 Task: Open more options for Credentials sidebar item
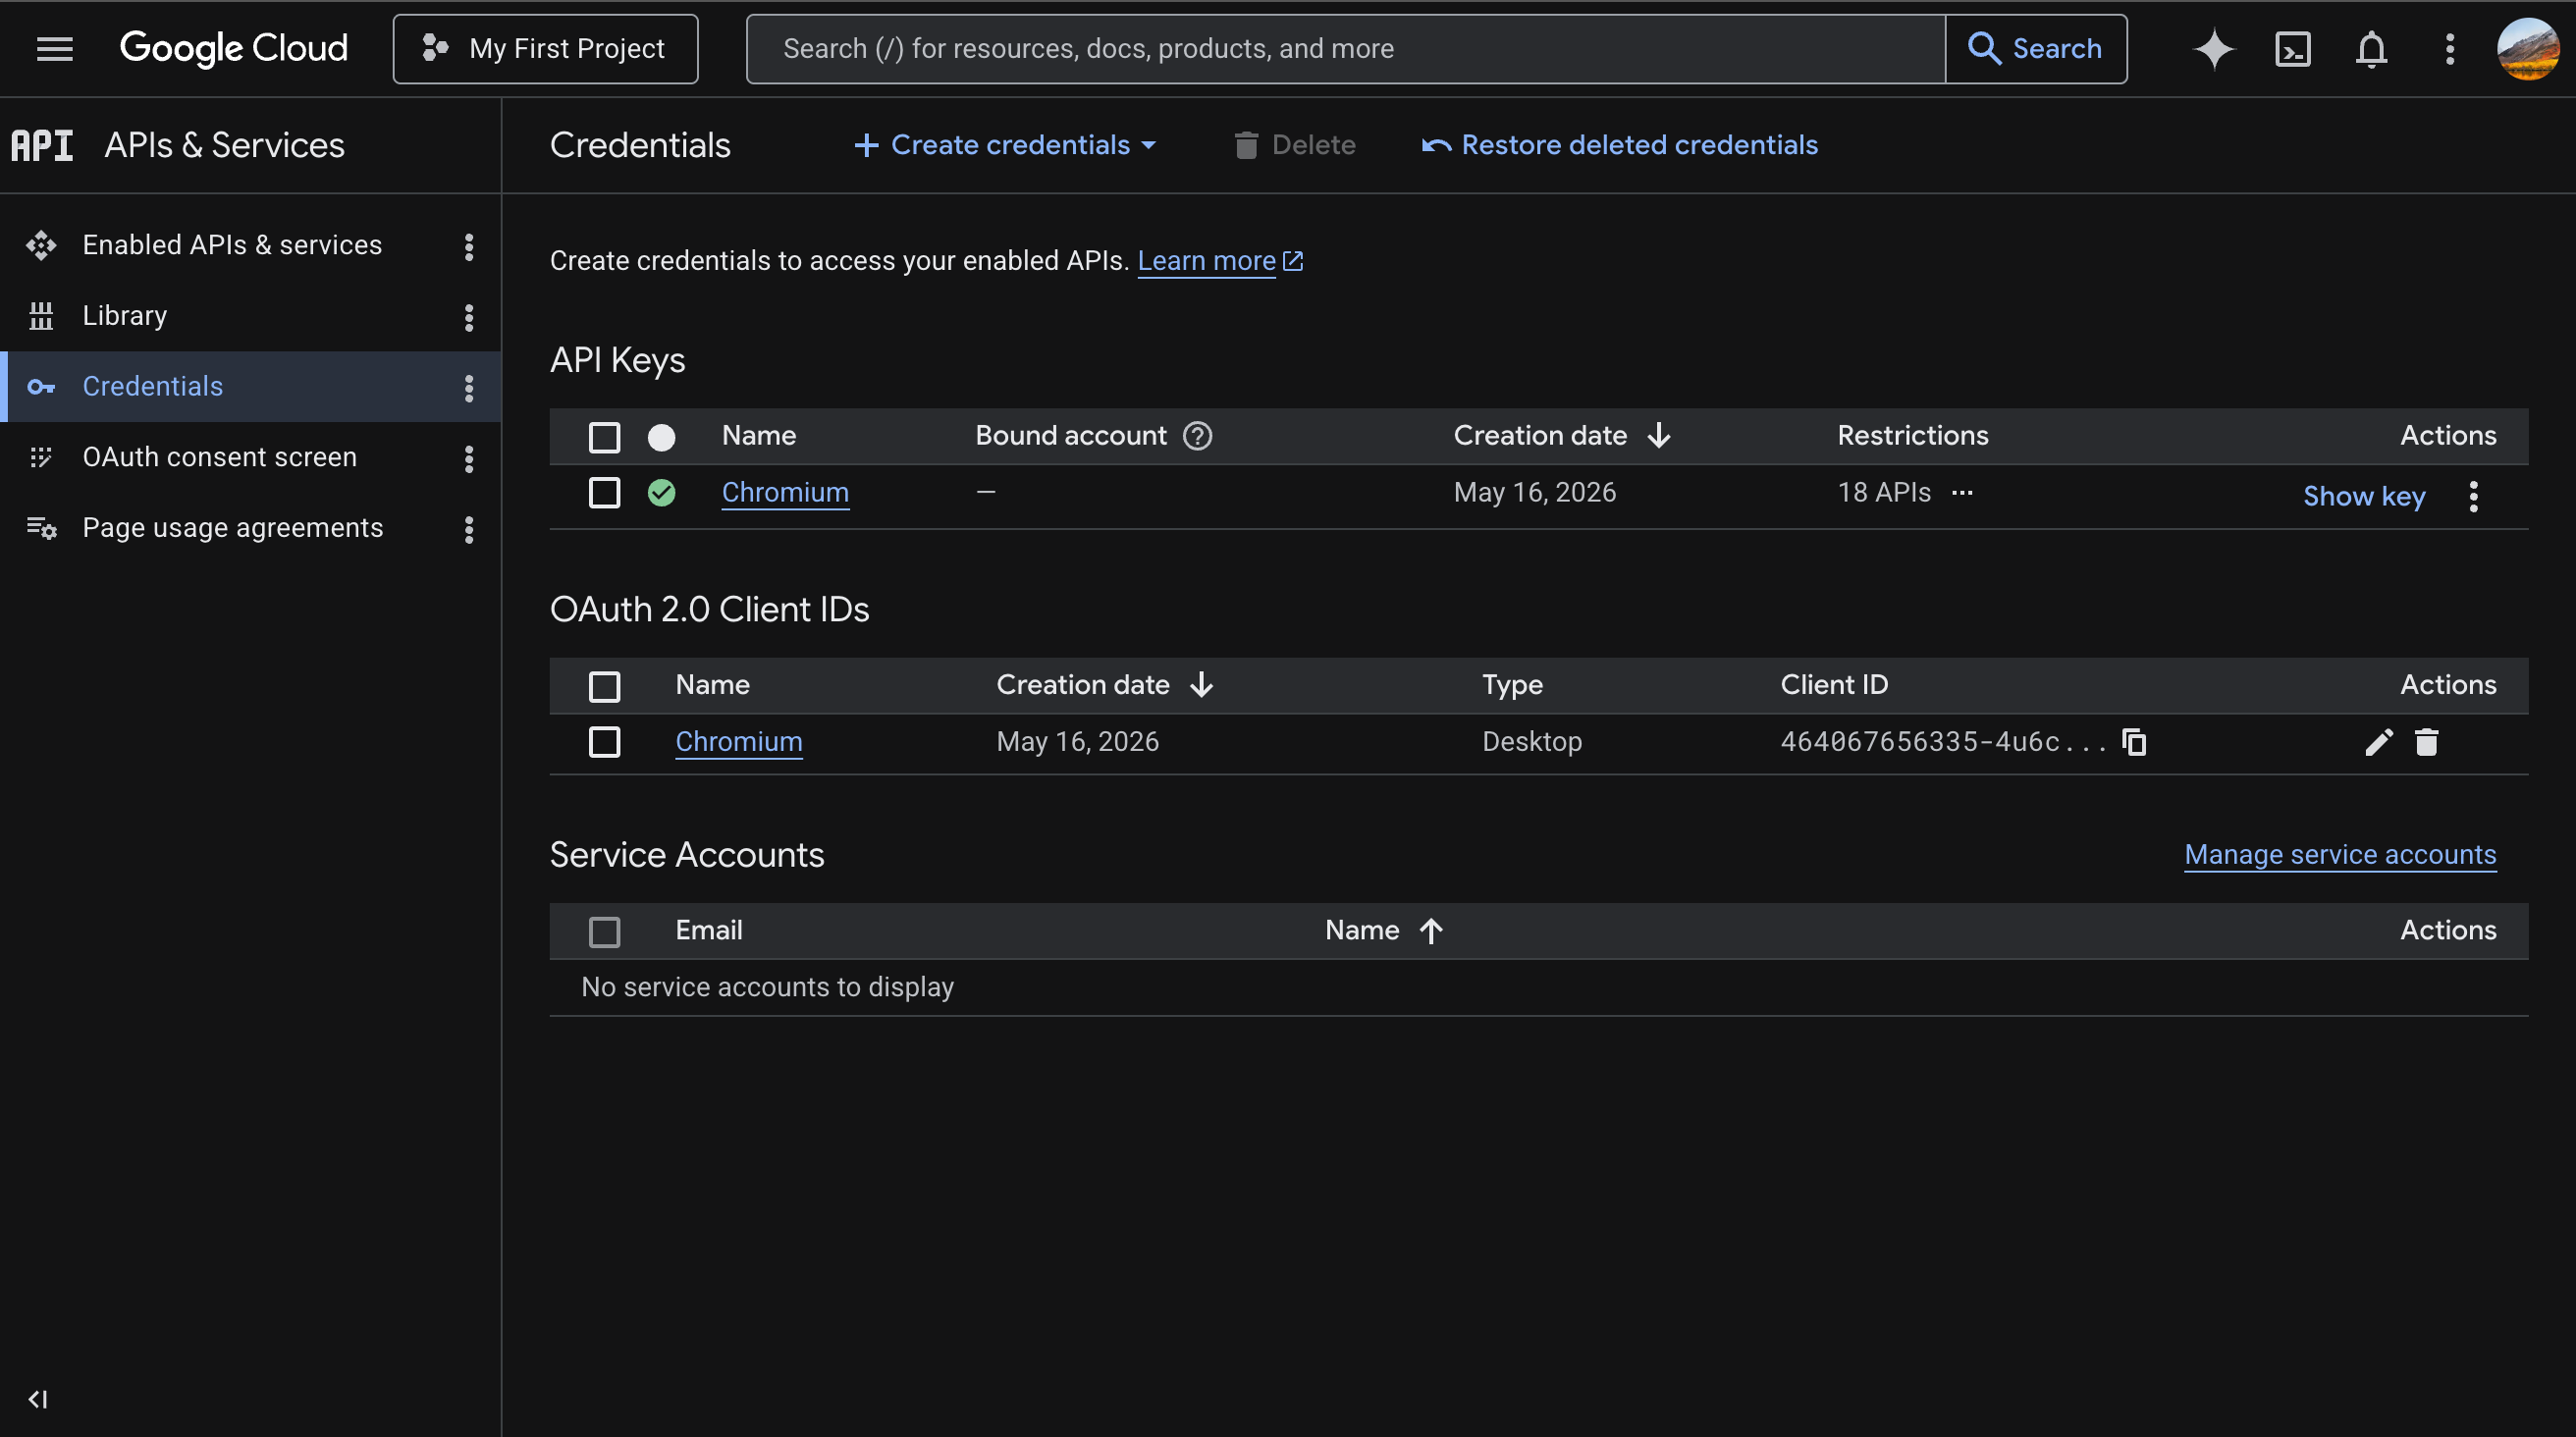(x=469, y=388)
